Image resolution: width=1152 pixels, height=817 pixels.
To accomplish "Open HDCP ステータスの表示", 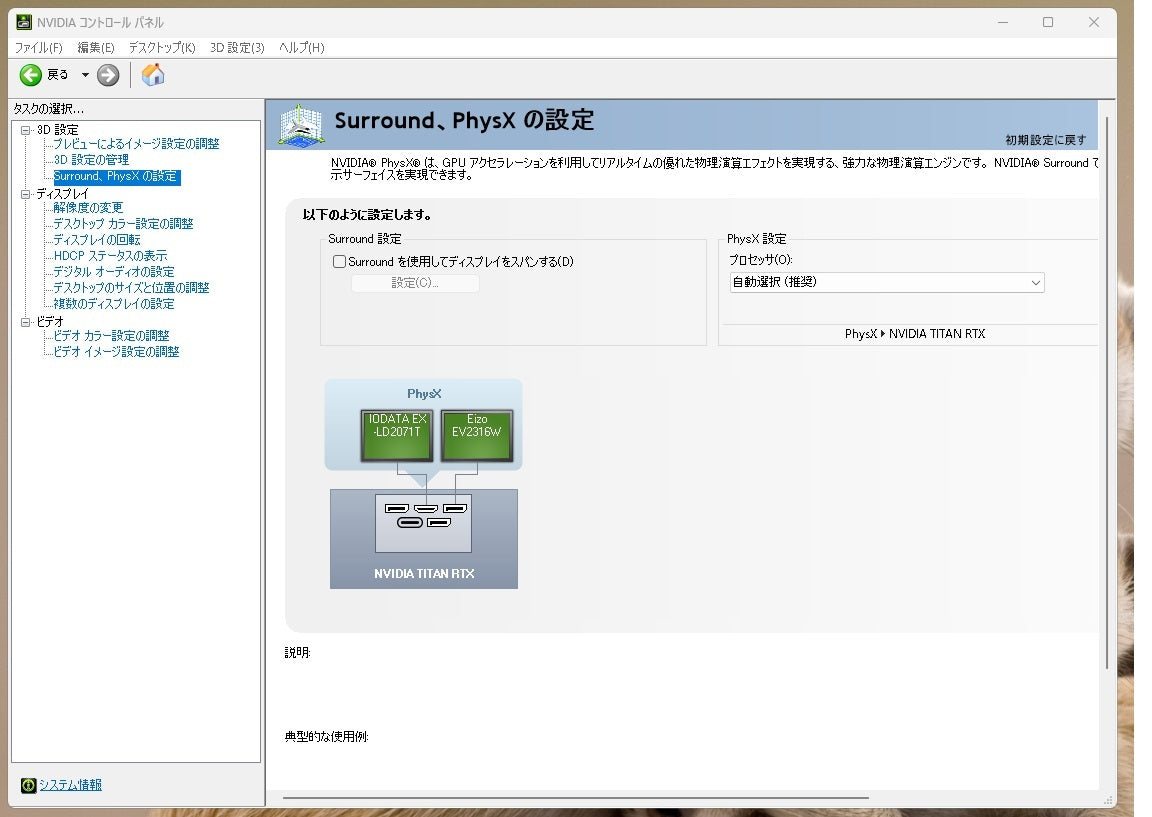I will click(x=110, y=256).
